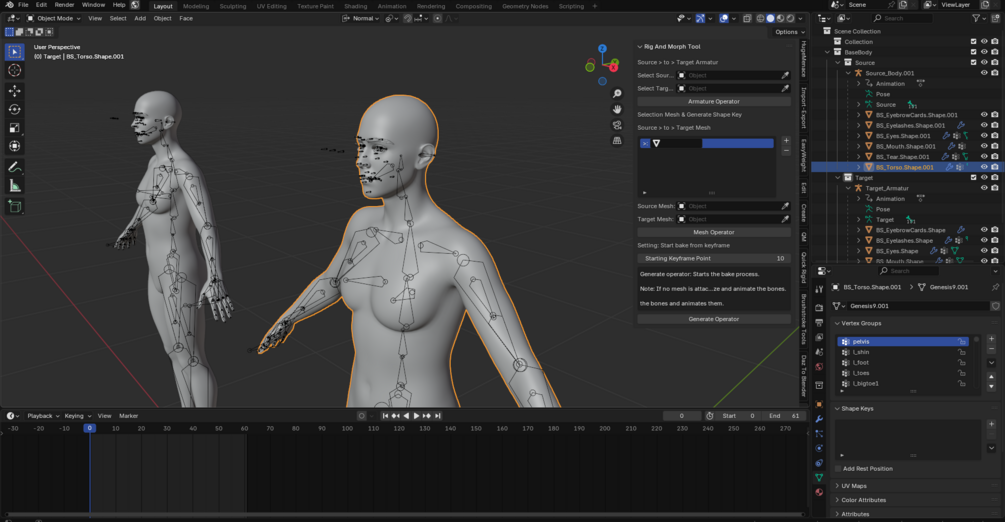Uncheck the Target collection checkbox

[974, 178]
